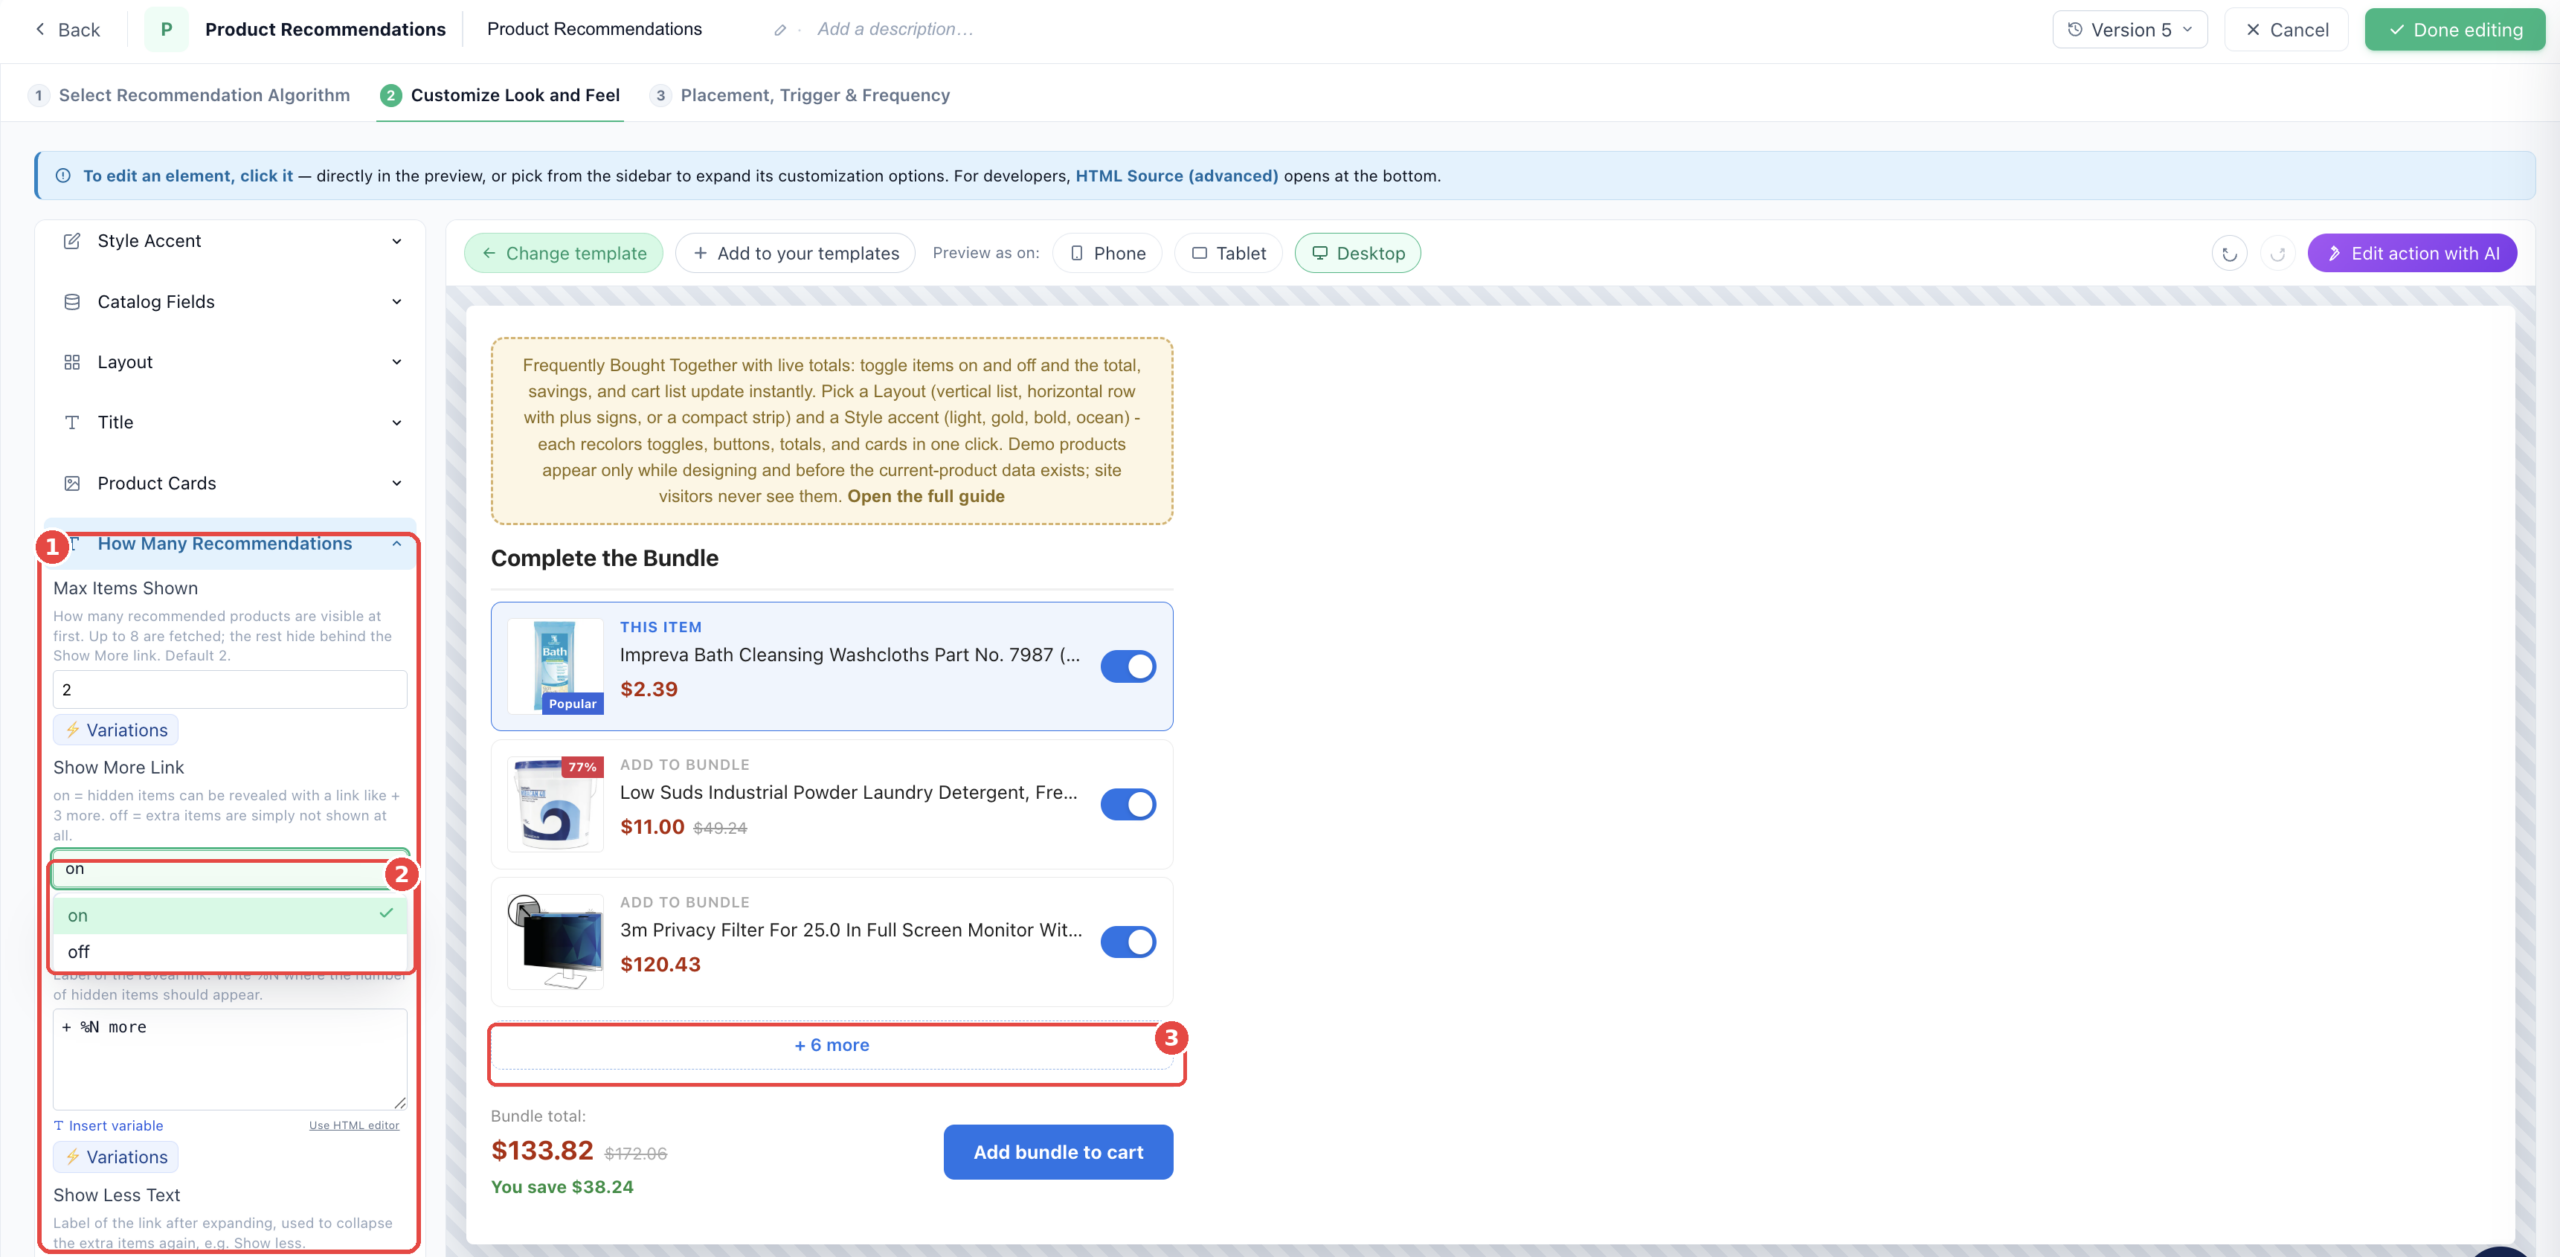
Task: Click the Max Items Shown input field
Action: click(x=230, y=690)
